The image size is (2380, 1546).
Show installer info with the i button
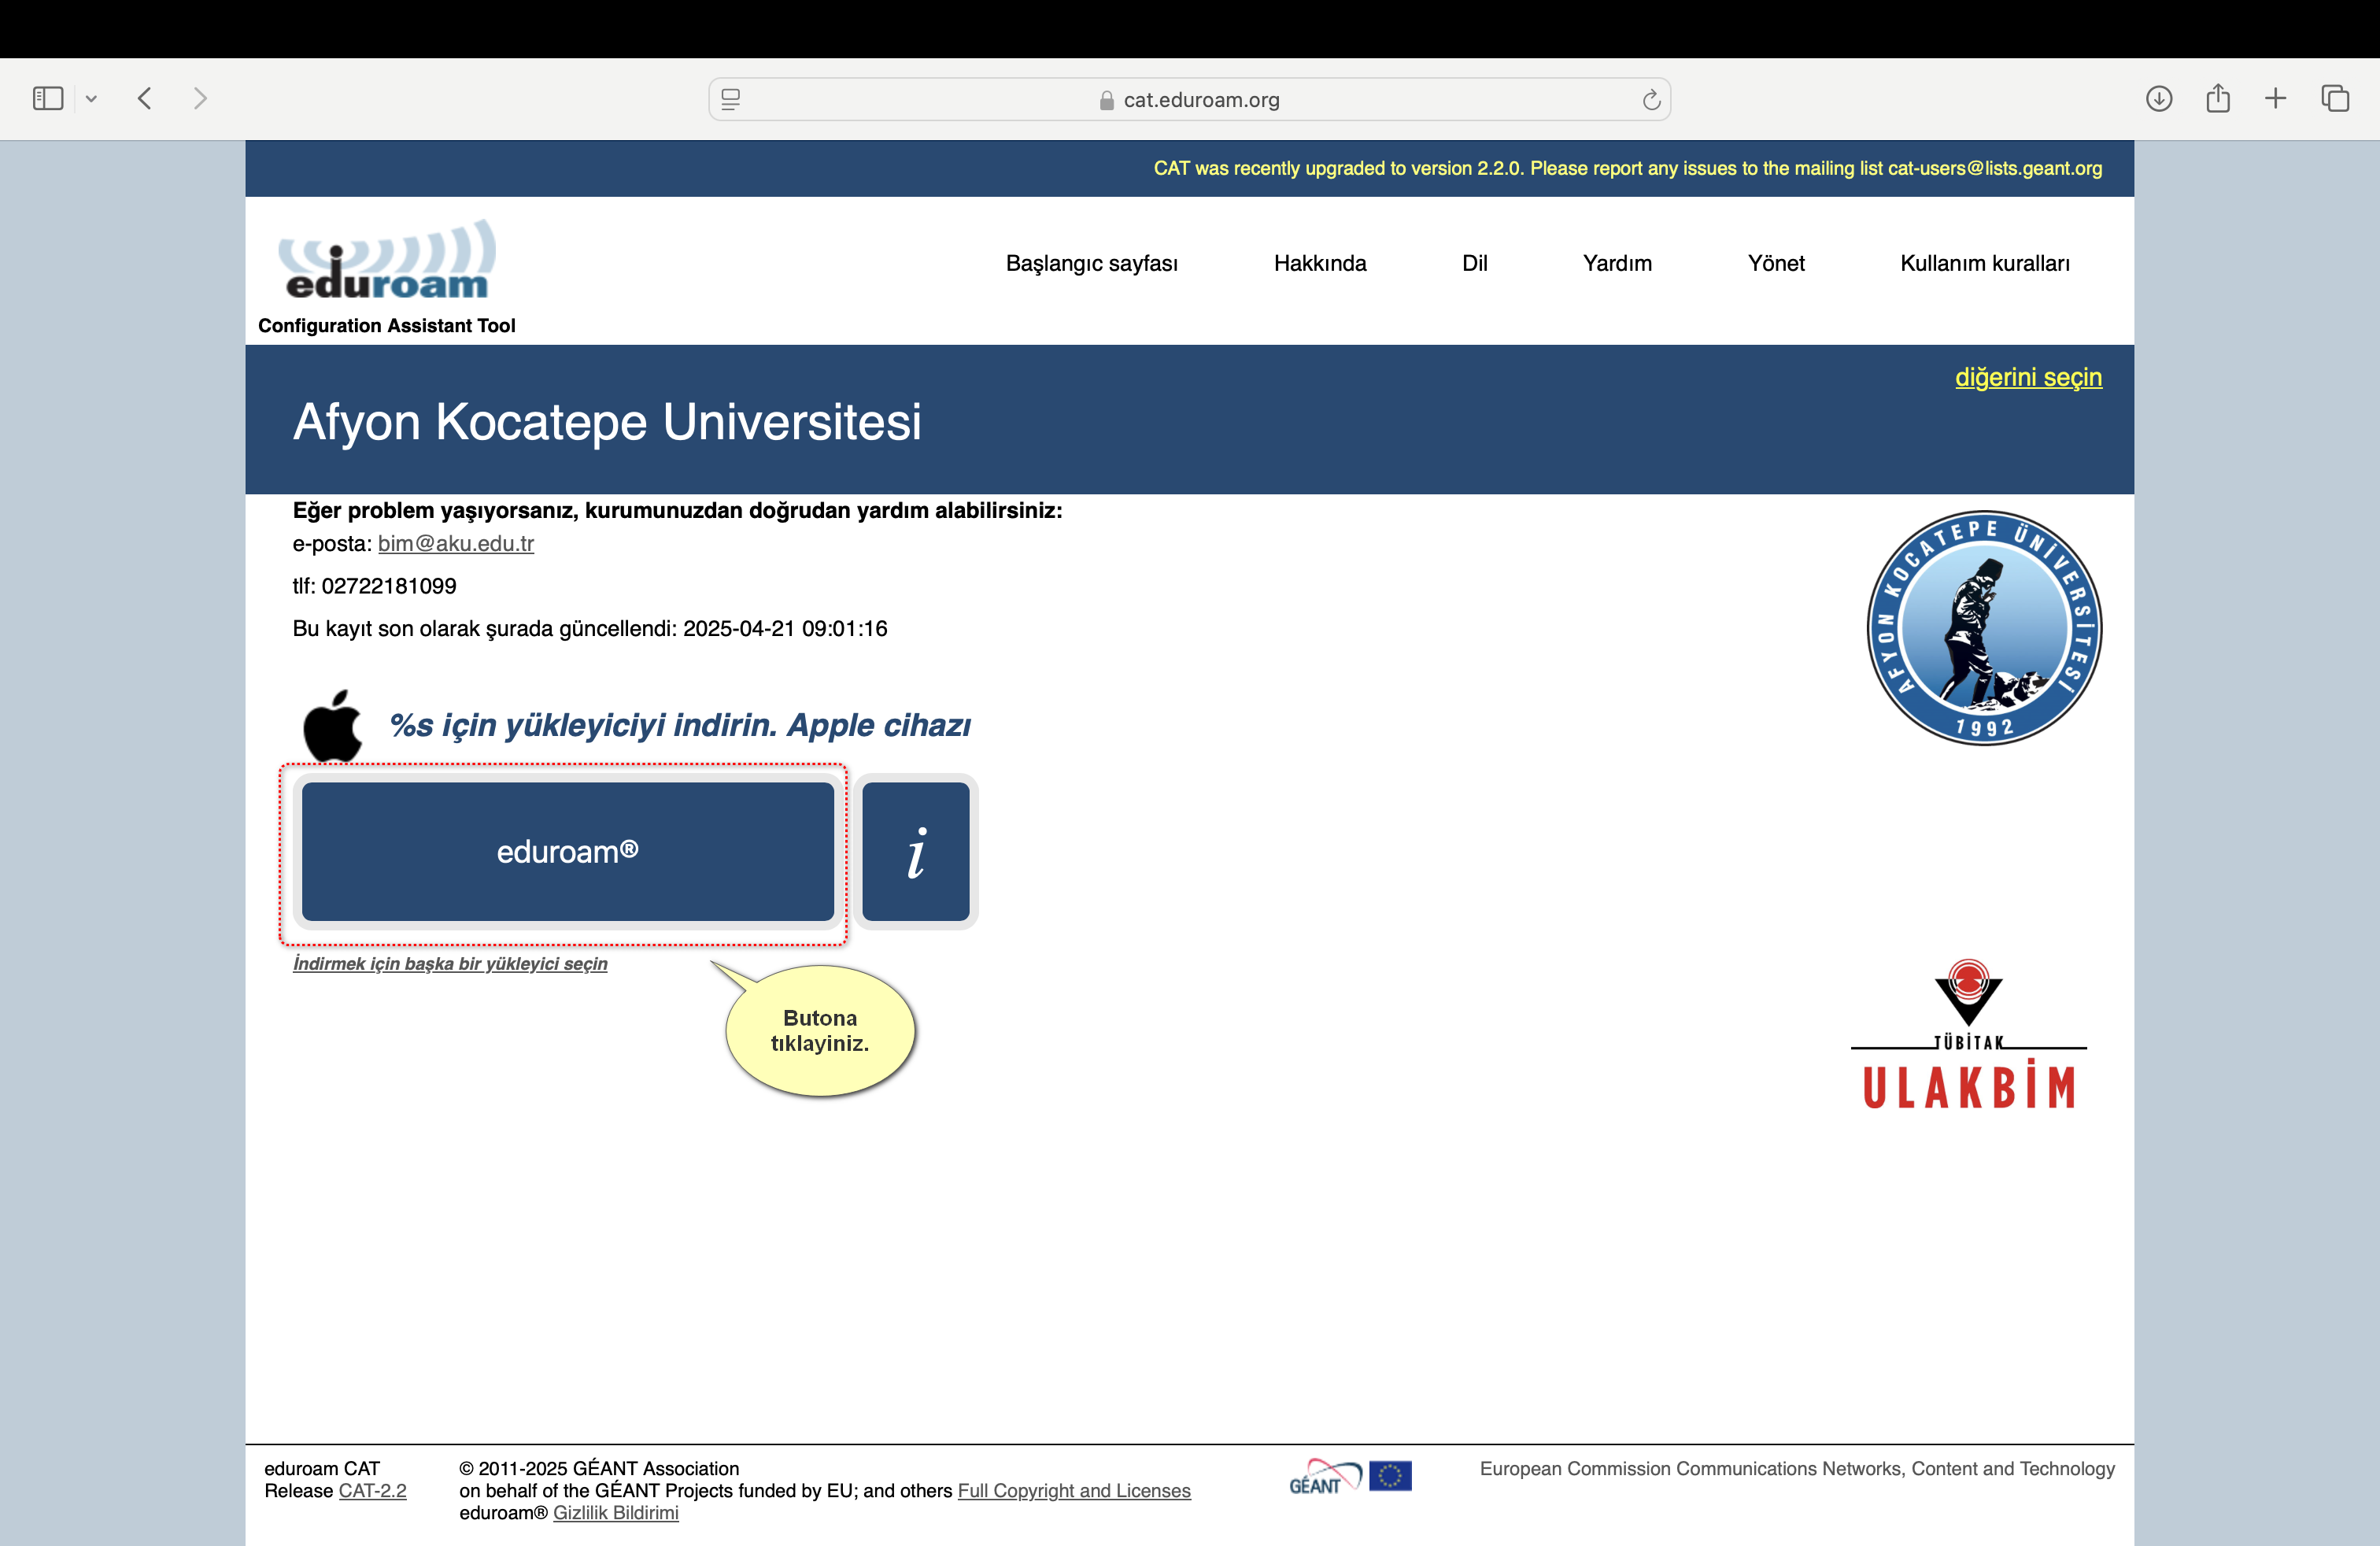click(x=916, y=851)
